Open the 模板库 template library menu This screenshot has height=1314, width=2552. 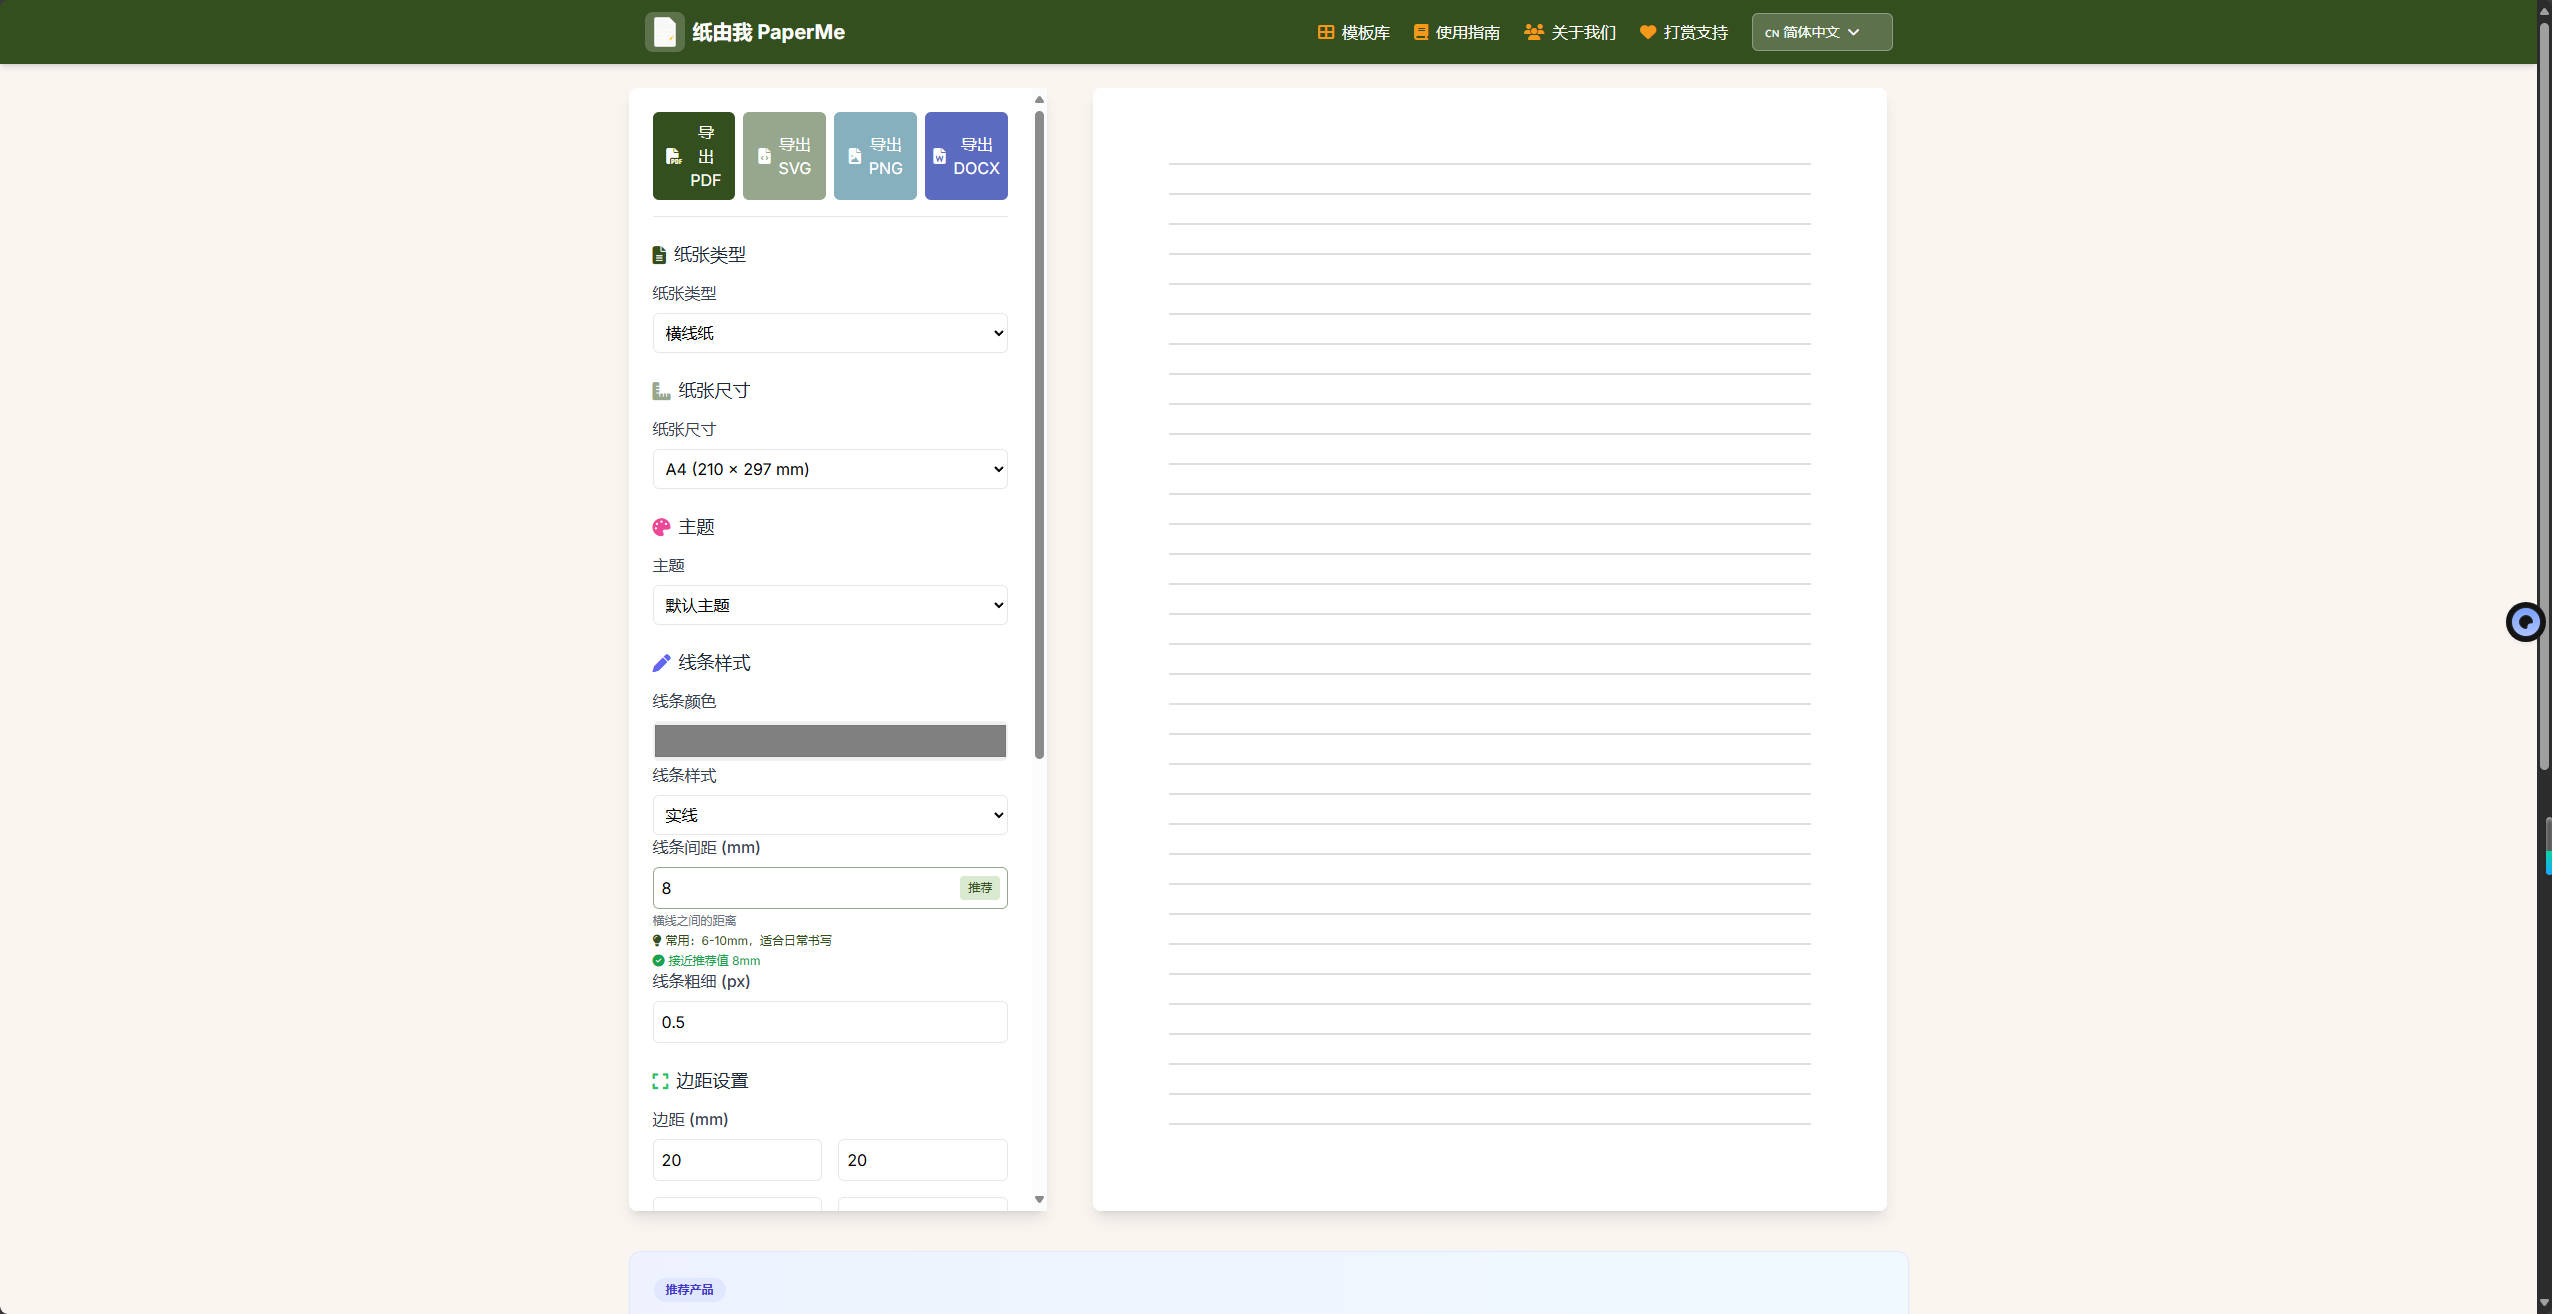coord(1354,32)
